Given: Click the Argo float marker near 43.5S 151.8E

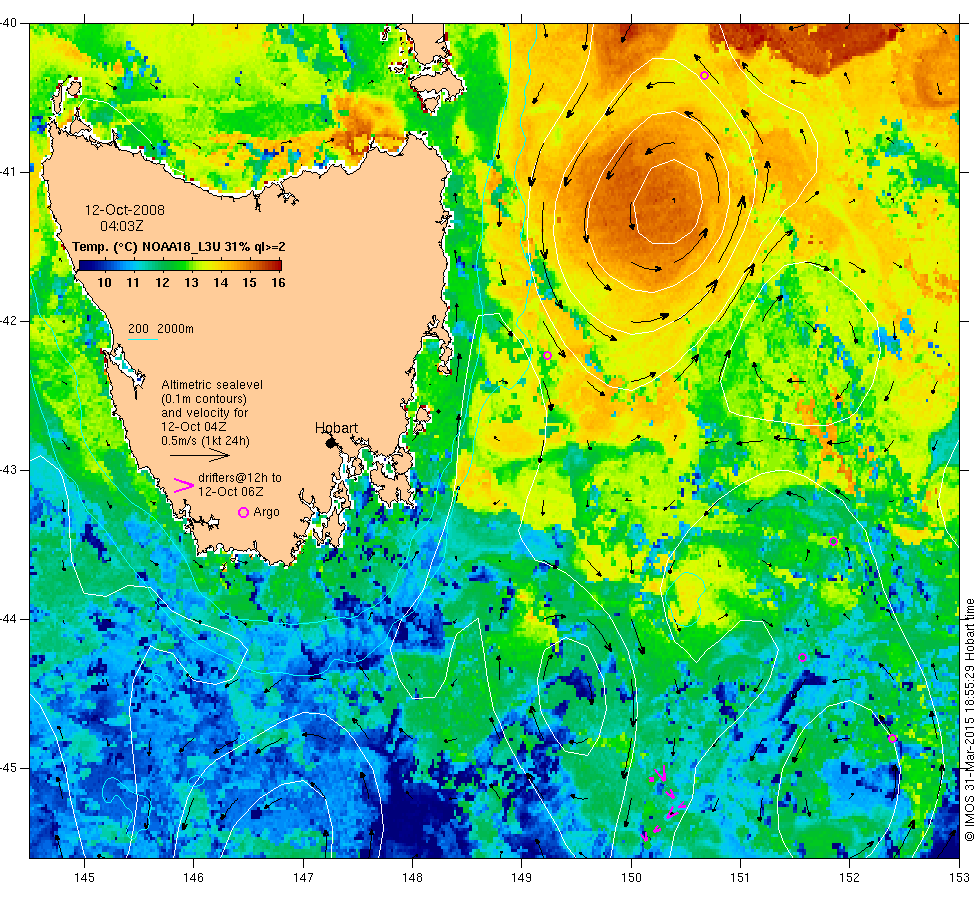Looking at the screenshot, I should [833, 541].
